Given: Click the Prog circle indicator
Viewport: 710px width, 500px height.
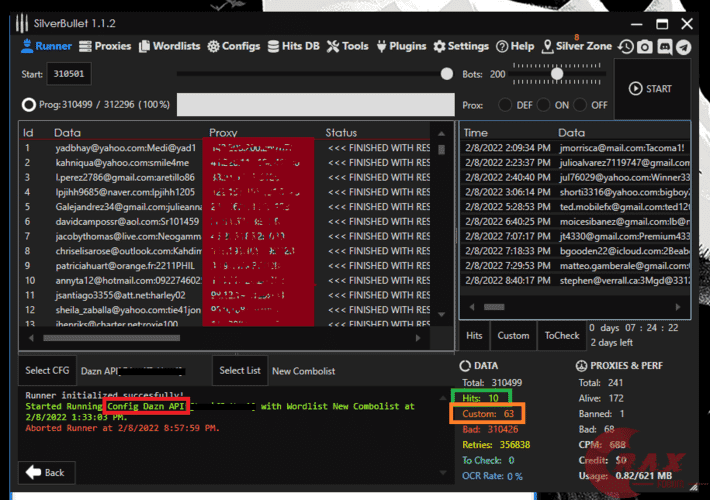Looking at the screenshot, I should [29, 105].
